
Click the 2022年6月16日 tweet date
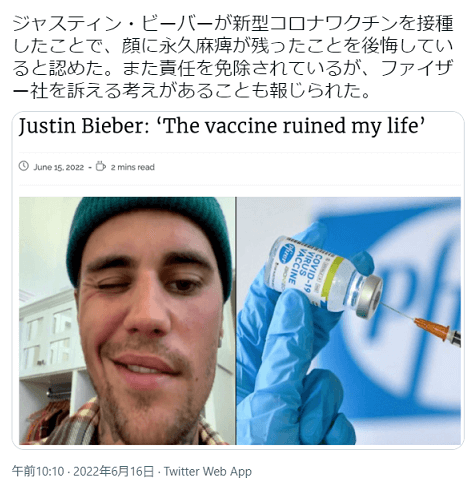[113, 471]
